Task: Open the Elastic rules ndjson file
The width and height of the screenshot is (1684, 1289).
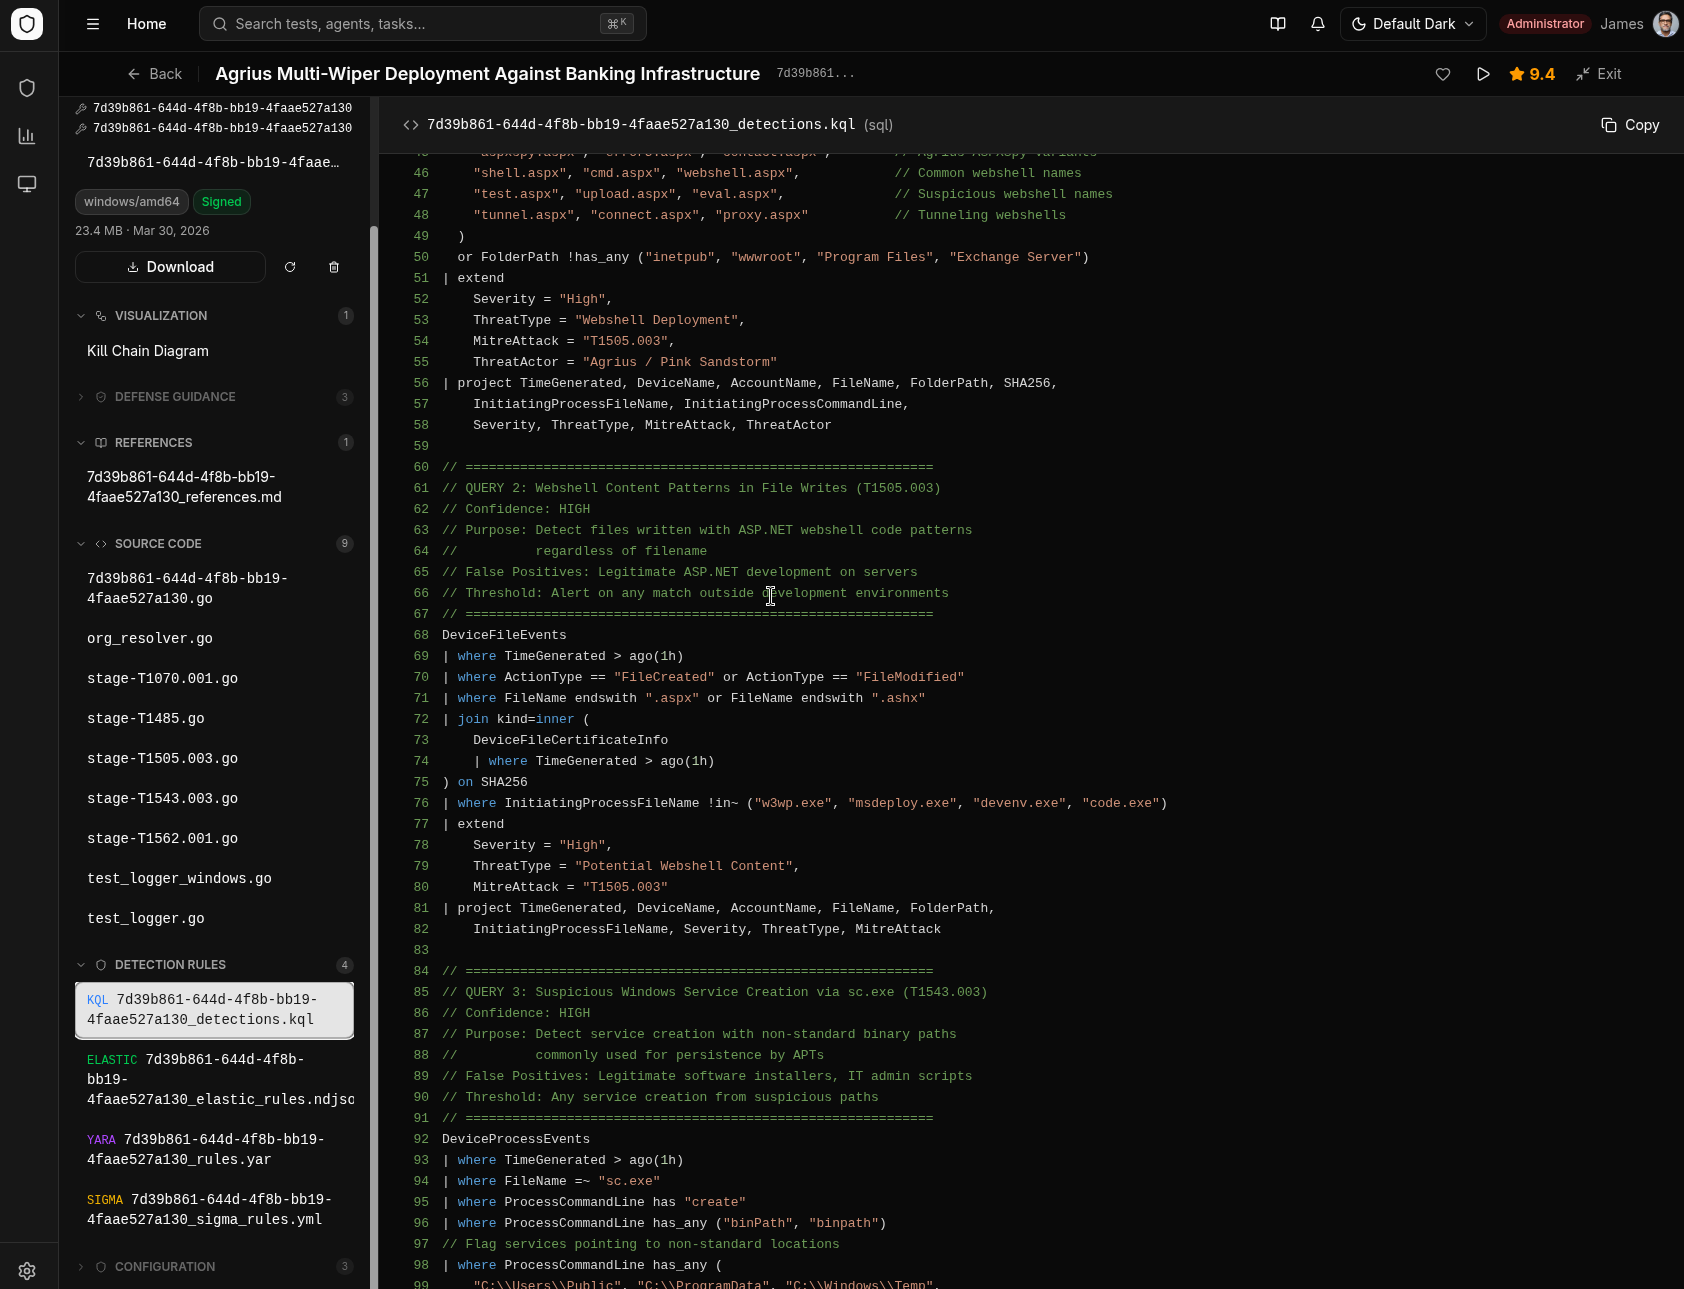Action: 214,1080
